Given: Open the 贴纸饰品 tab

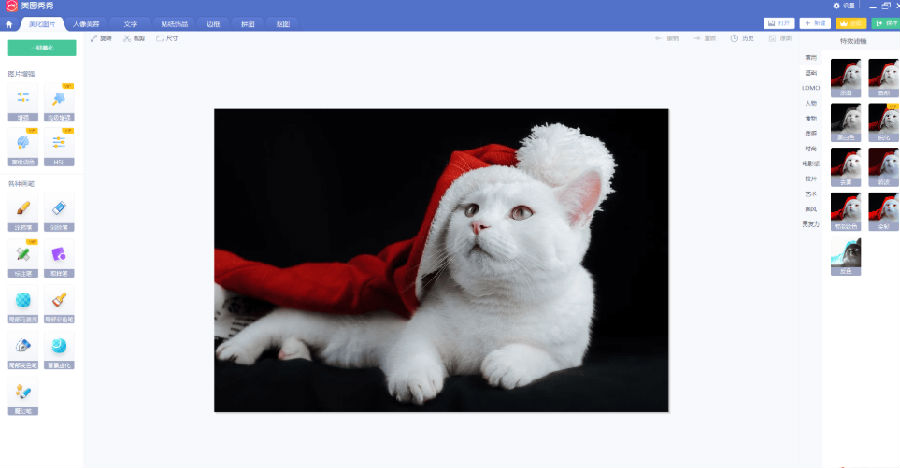Looking at the screenshot, I should (x=174, y=24).
